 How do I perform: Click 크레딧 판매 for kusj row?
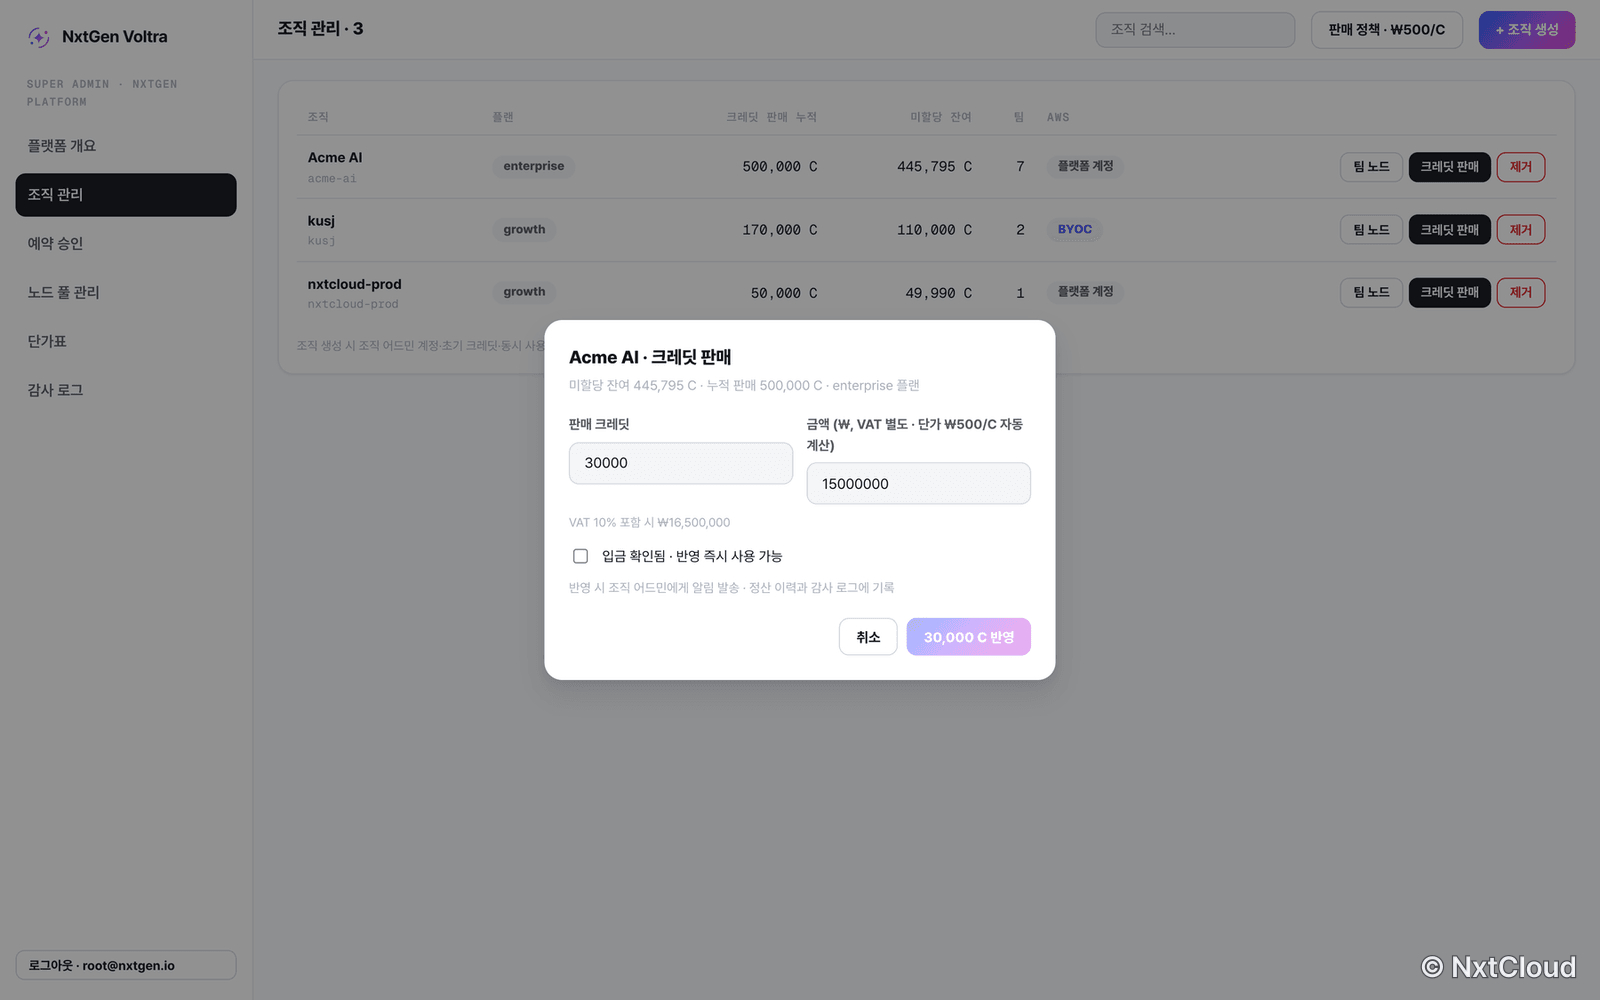[x=1450, y=230]
